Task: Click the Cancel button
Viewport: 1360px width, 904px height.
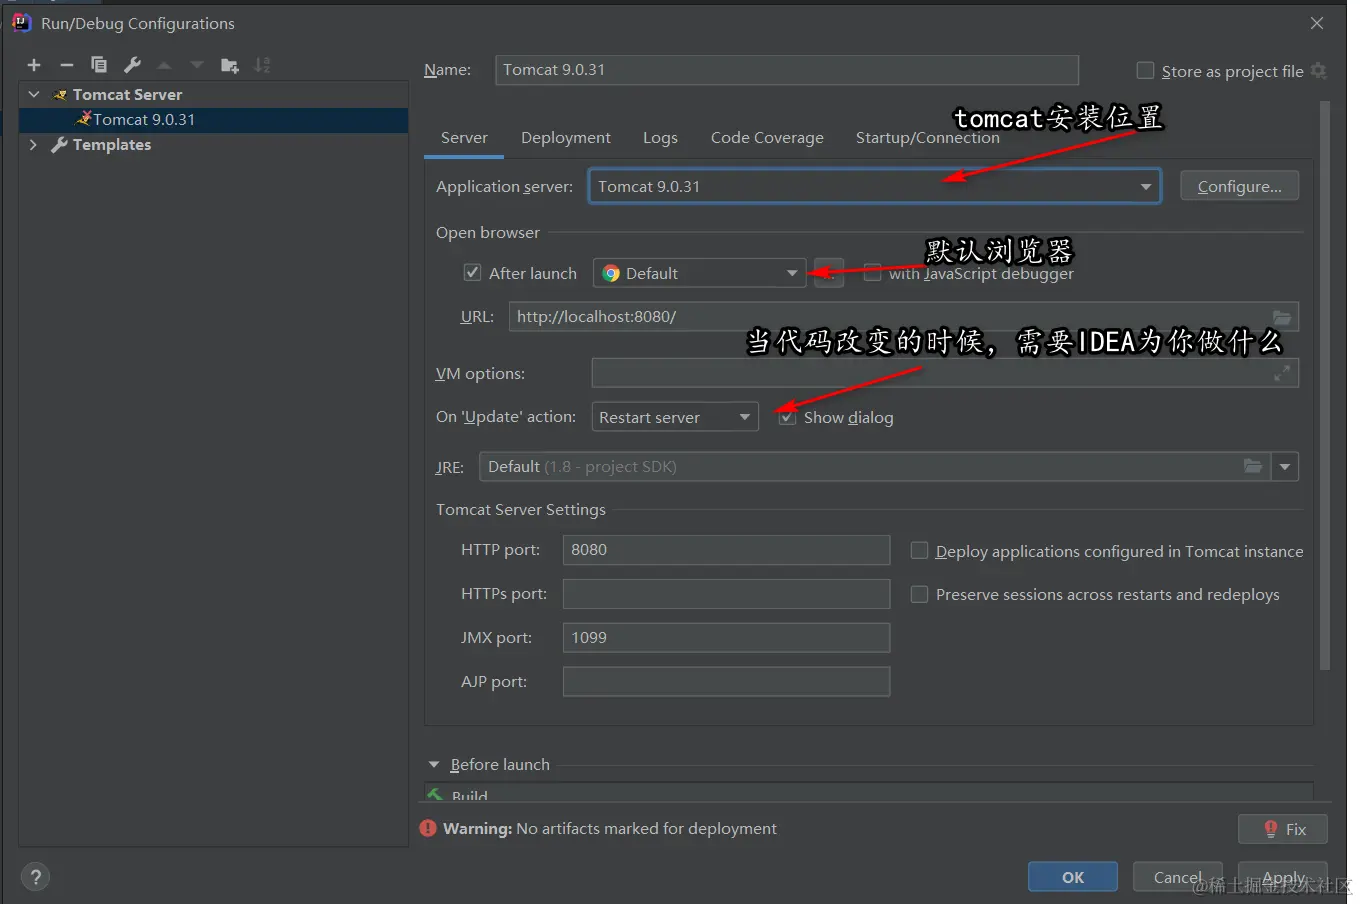Action: [1178, 877]
